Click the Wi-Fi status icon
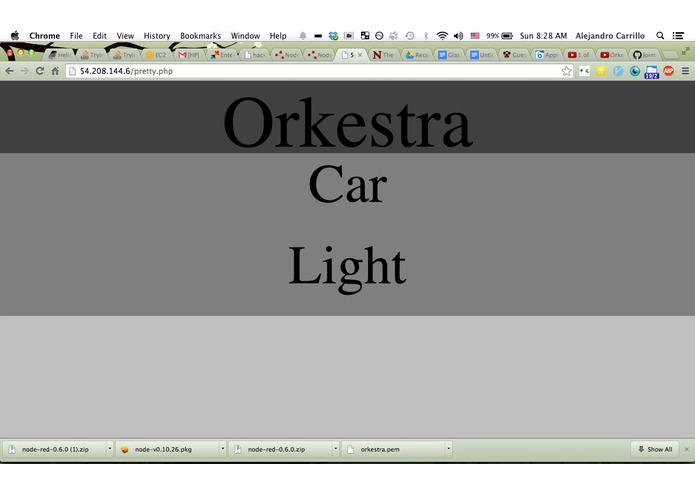695x494 pixels. (442, 35)
